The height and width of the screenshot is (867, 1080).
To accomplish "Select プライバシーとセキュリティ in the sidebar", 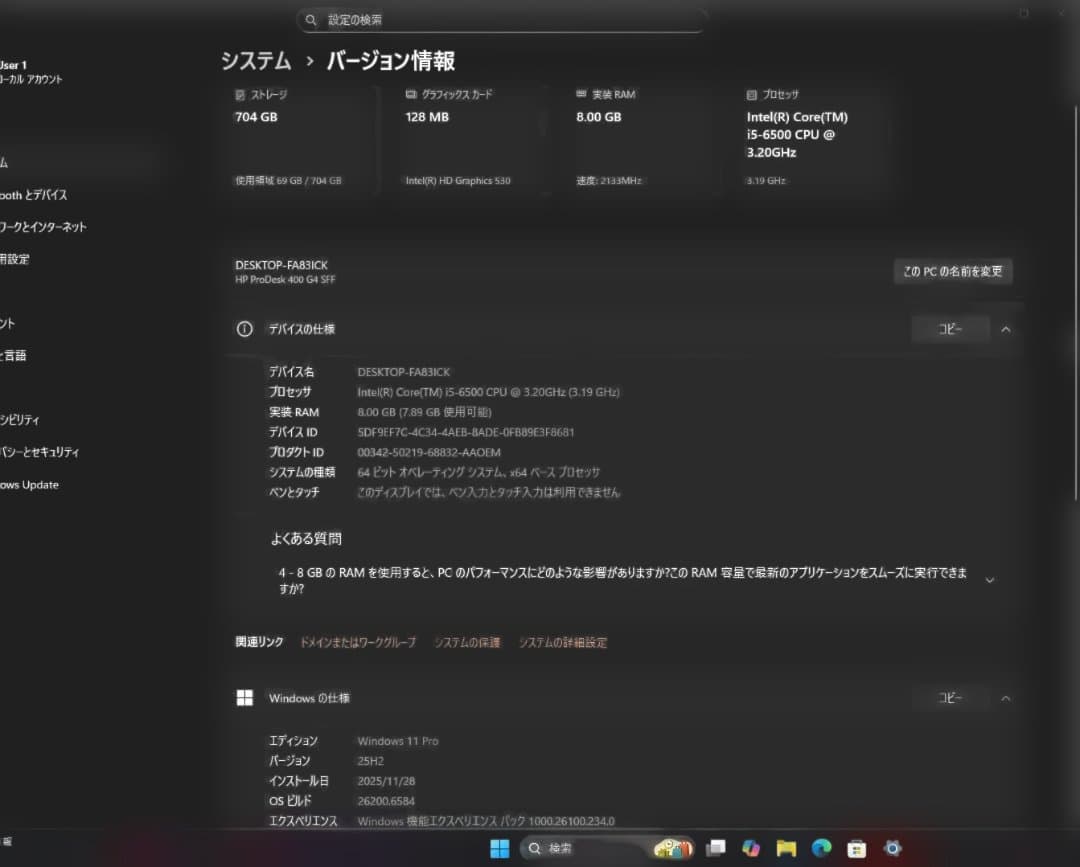I will 40,452.
